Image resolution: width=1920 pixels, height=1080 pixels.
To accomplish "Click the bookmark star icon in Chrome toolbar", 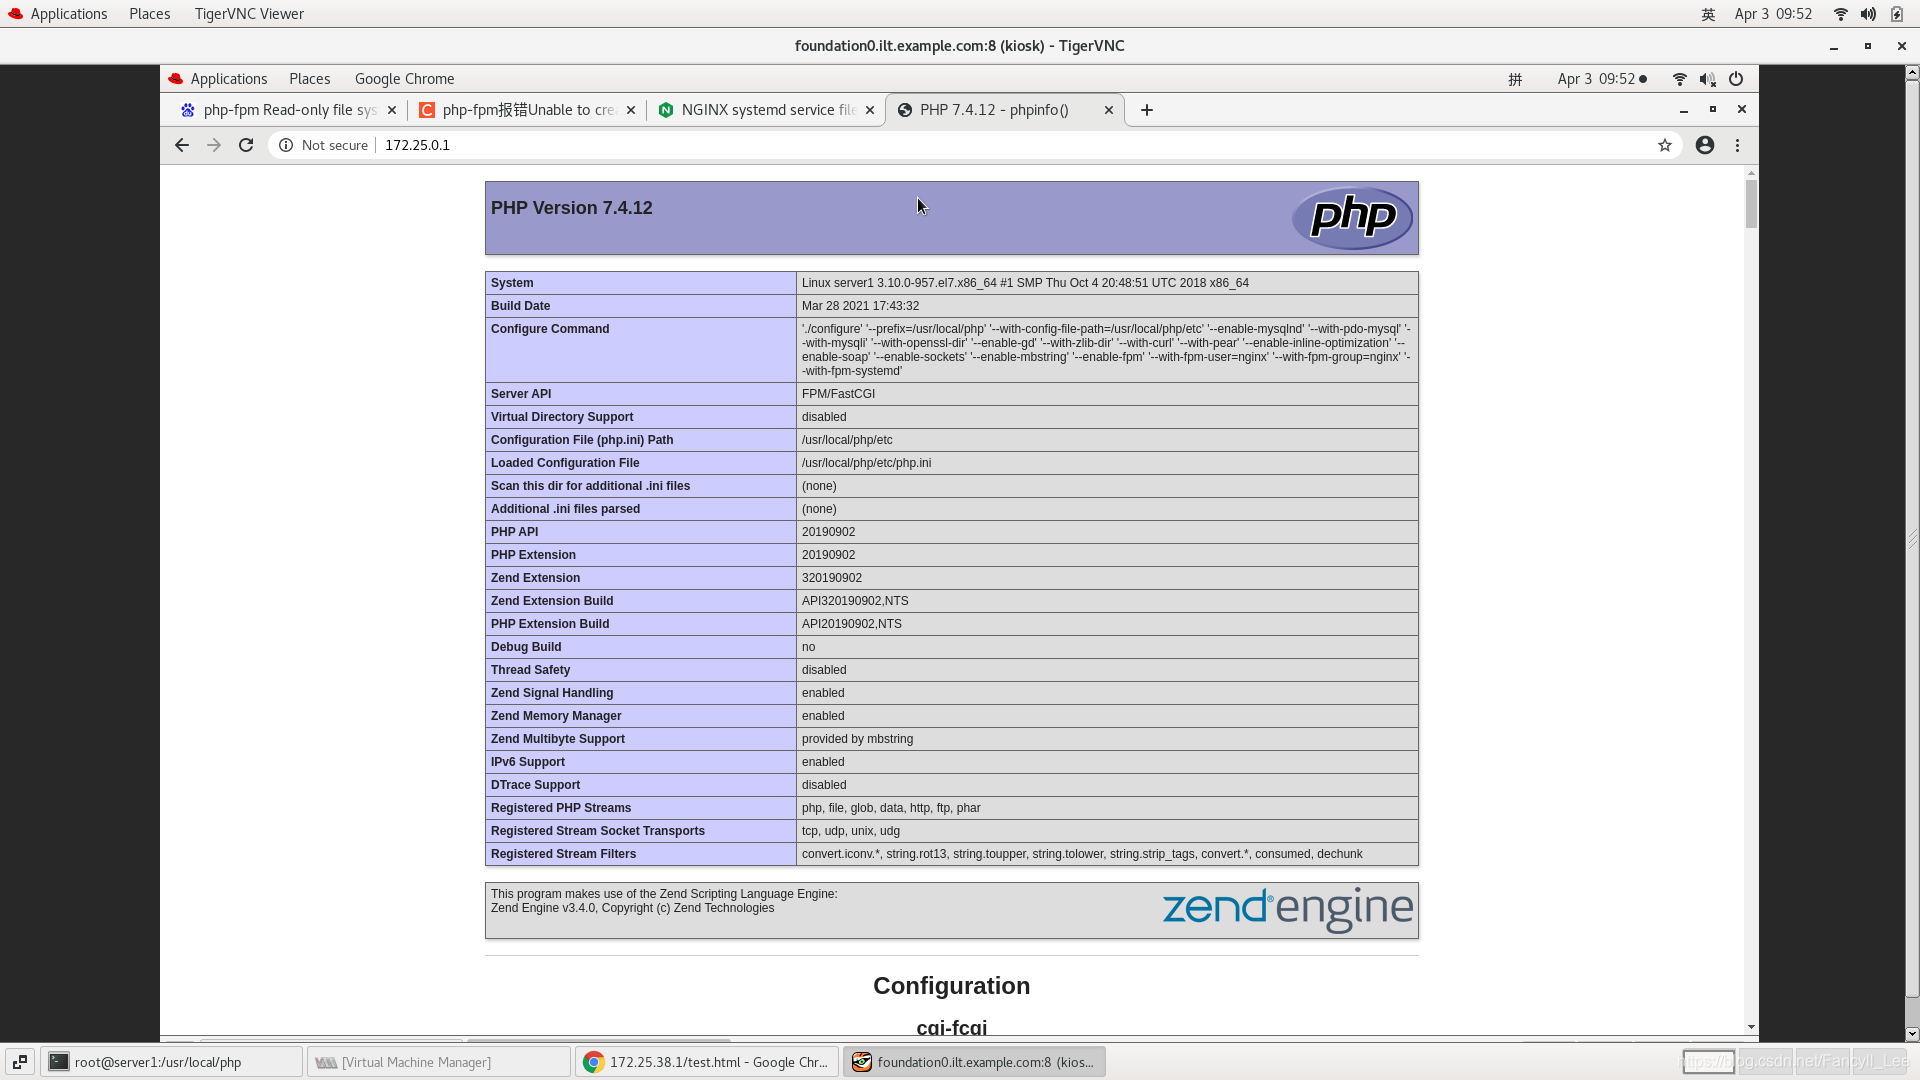I will pos(1665,145).
